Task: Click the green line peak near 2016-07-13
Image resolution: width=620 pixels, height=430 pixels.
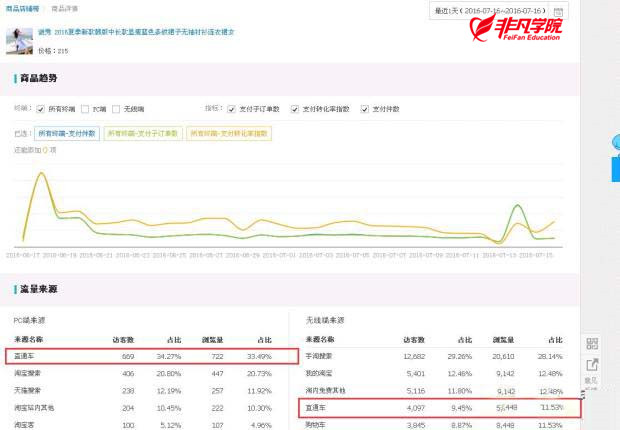Action: point(517,205)
